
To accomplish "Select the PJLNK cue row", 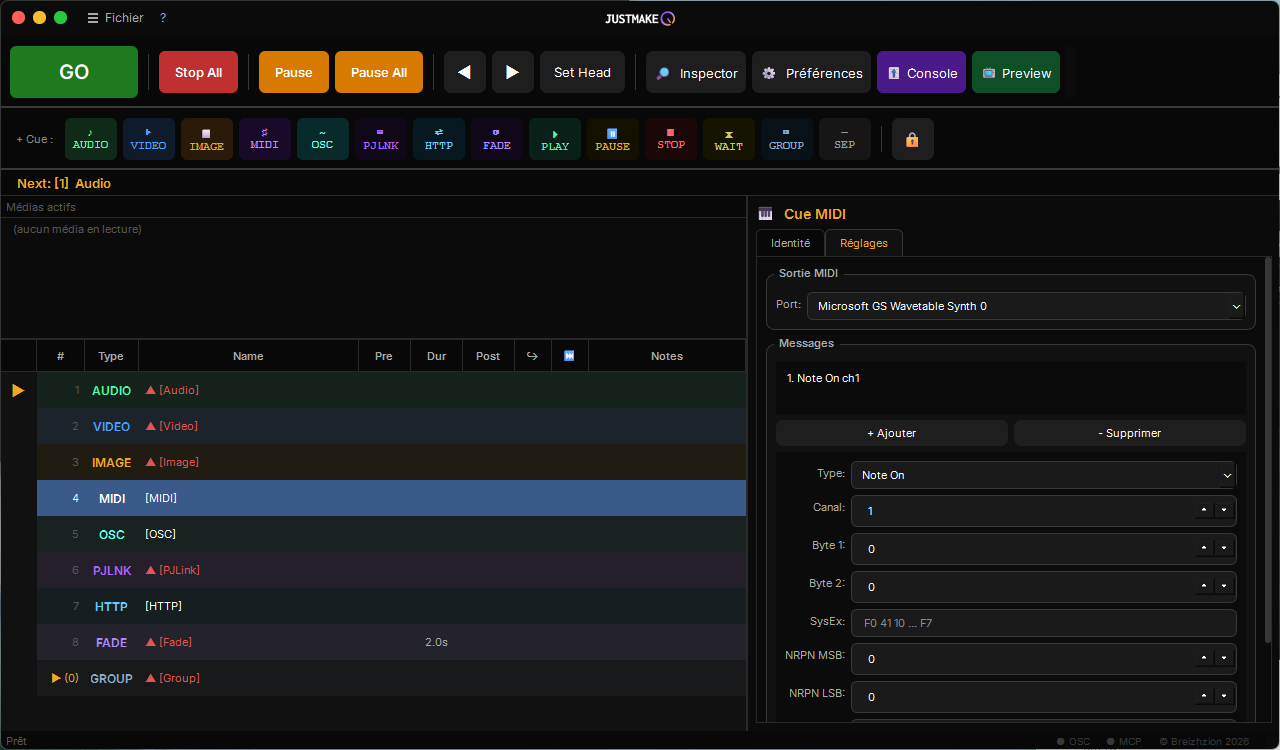I will coord(391,570).
